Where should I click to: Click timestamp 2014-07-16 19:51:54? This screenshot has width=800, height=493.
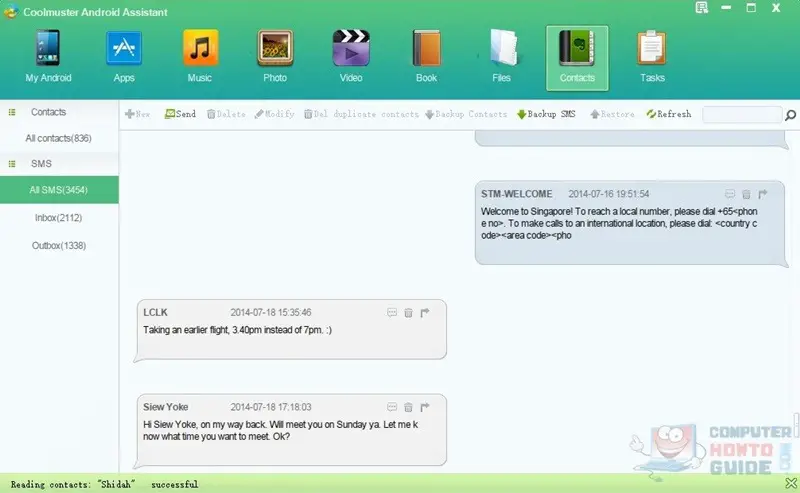click(609, 194)
